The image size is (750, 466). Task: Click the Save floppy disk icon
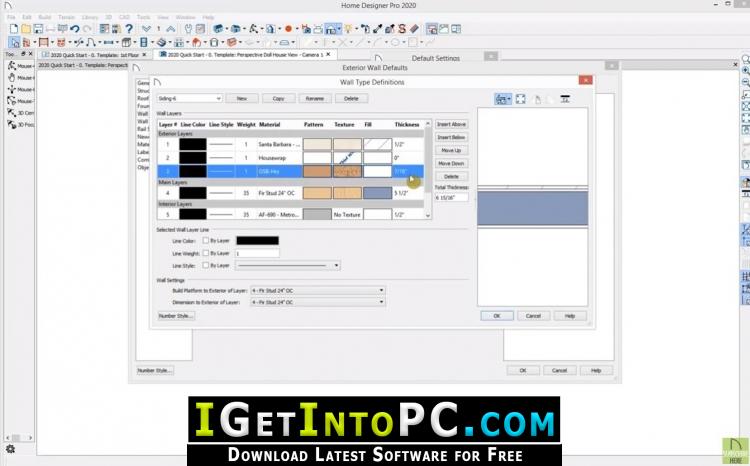pyautogui.click(x=38, y=29)
